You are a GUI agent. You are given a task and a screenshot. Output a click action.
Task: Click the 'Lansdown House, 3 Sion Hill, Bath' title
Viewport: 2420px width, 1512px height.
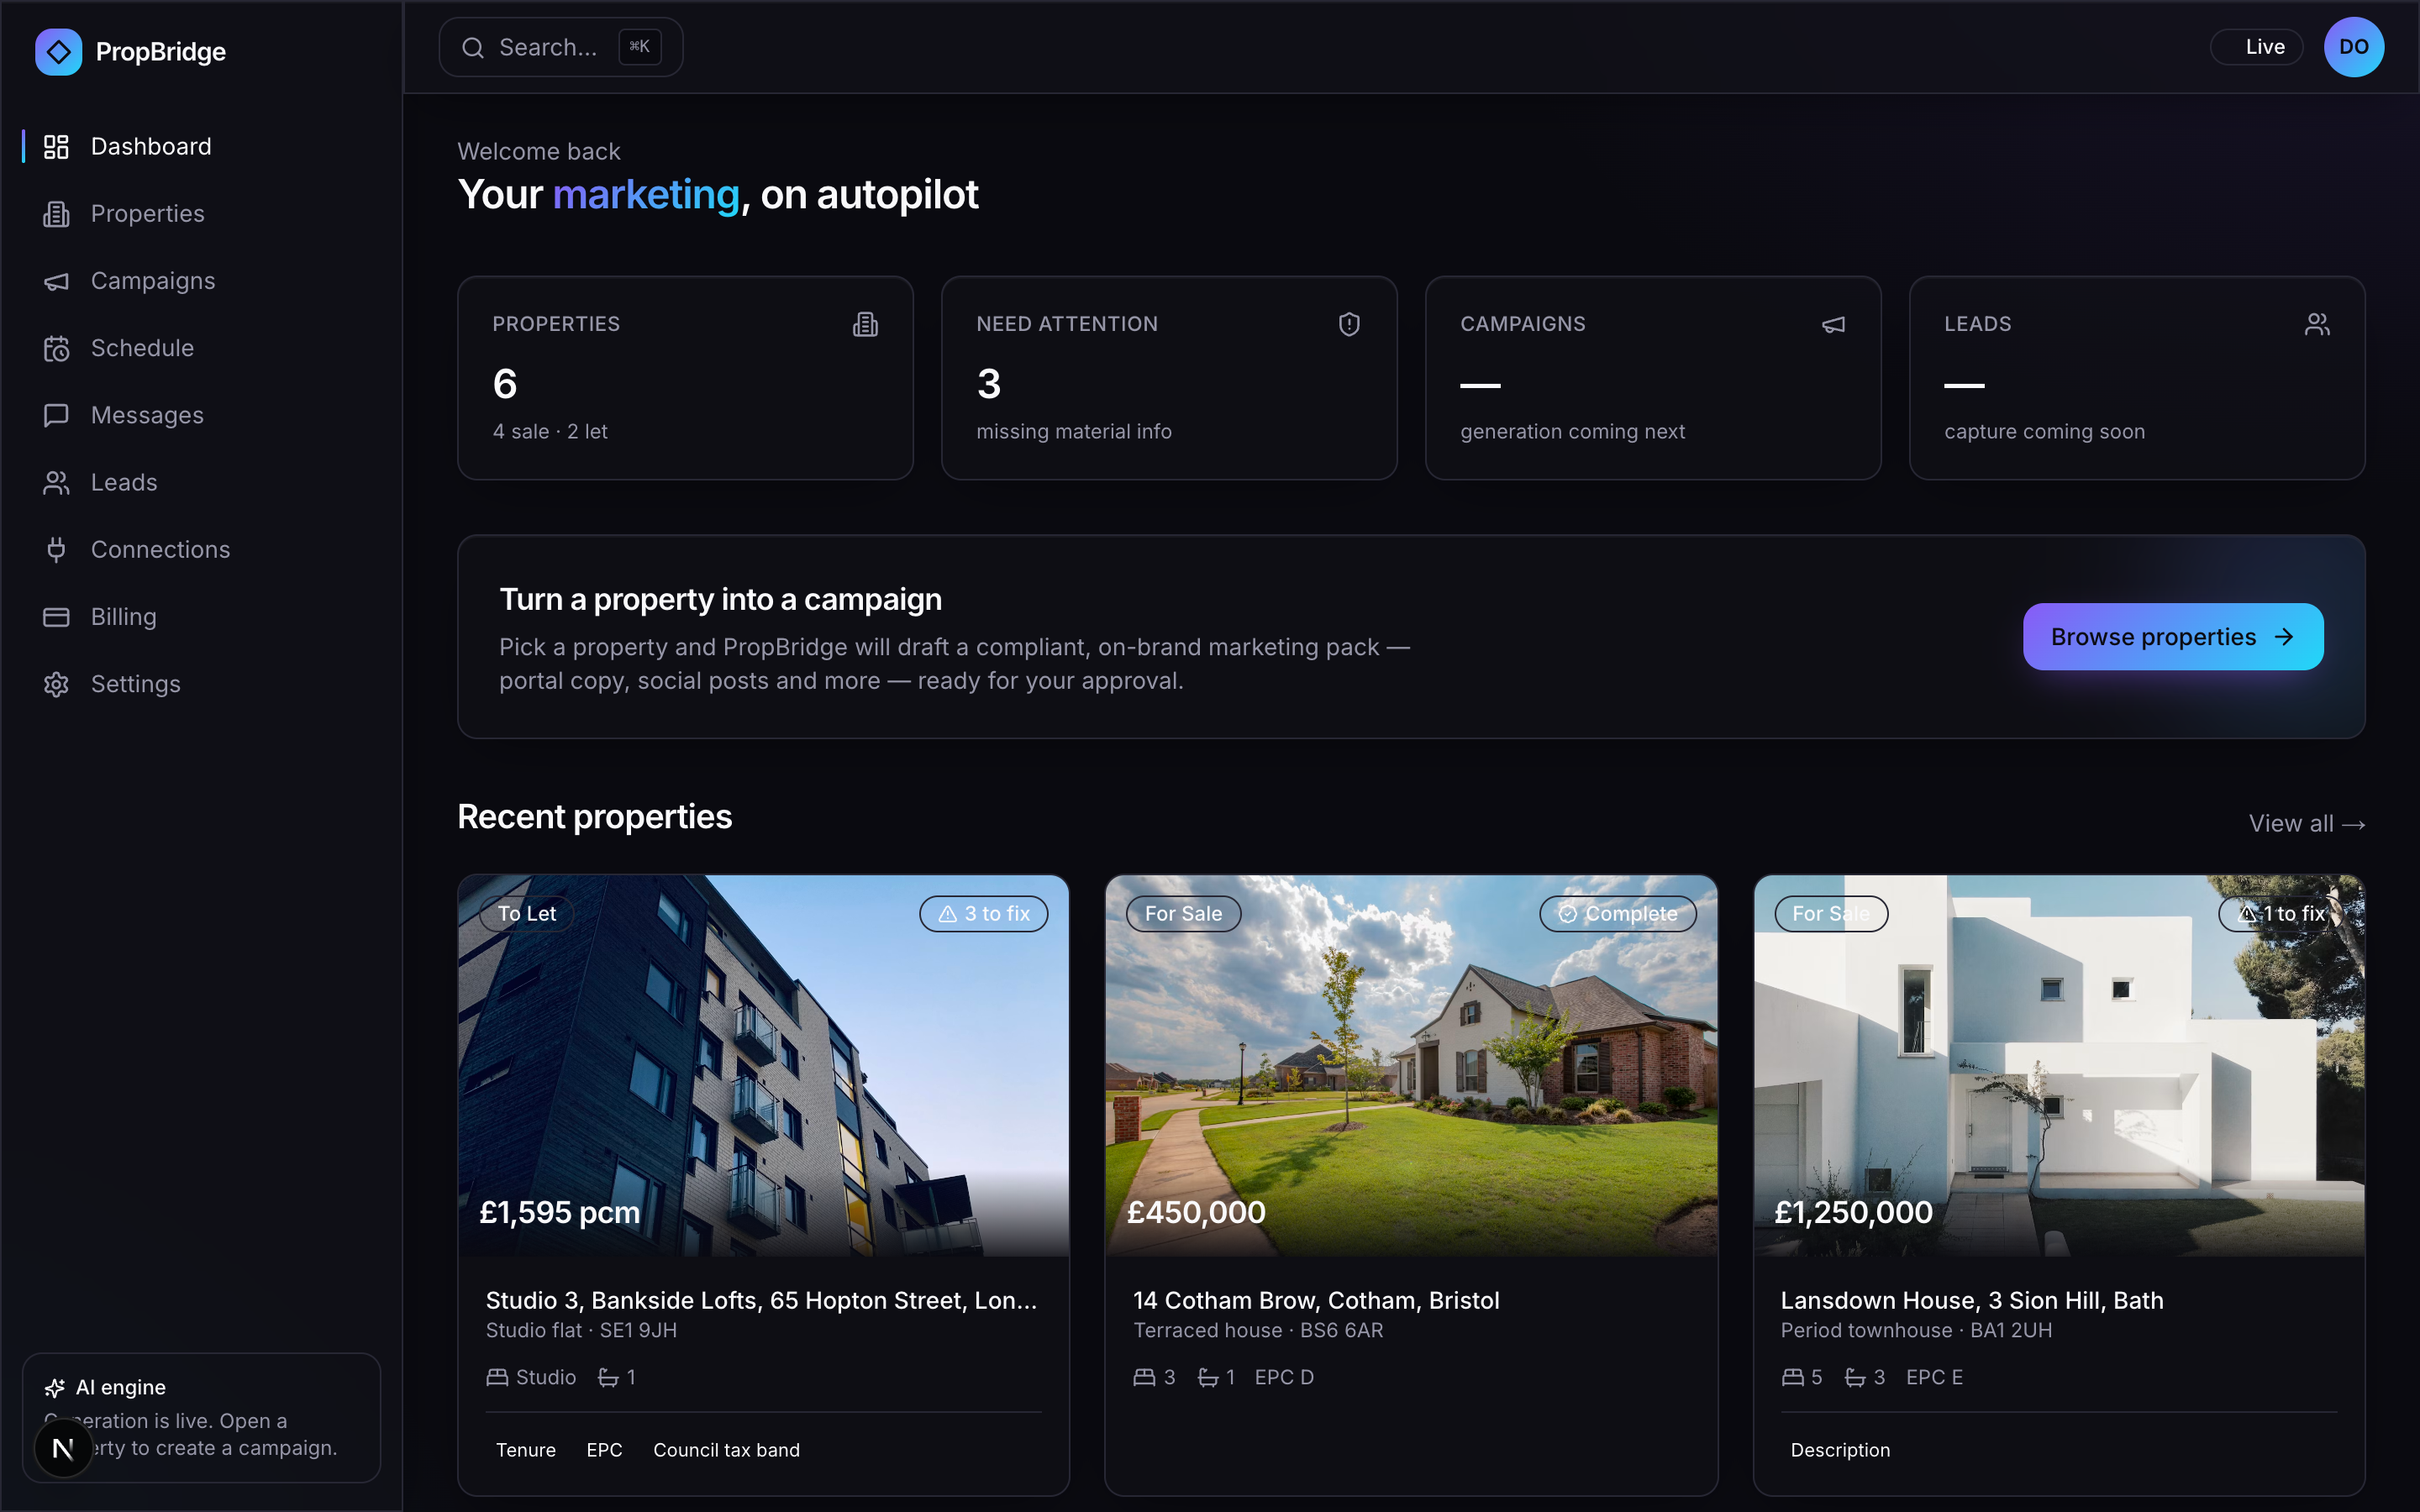(x=1972, y=1300)
